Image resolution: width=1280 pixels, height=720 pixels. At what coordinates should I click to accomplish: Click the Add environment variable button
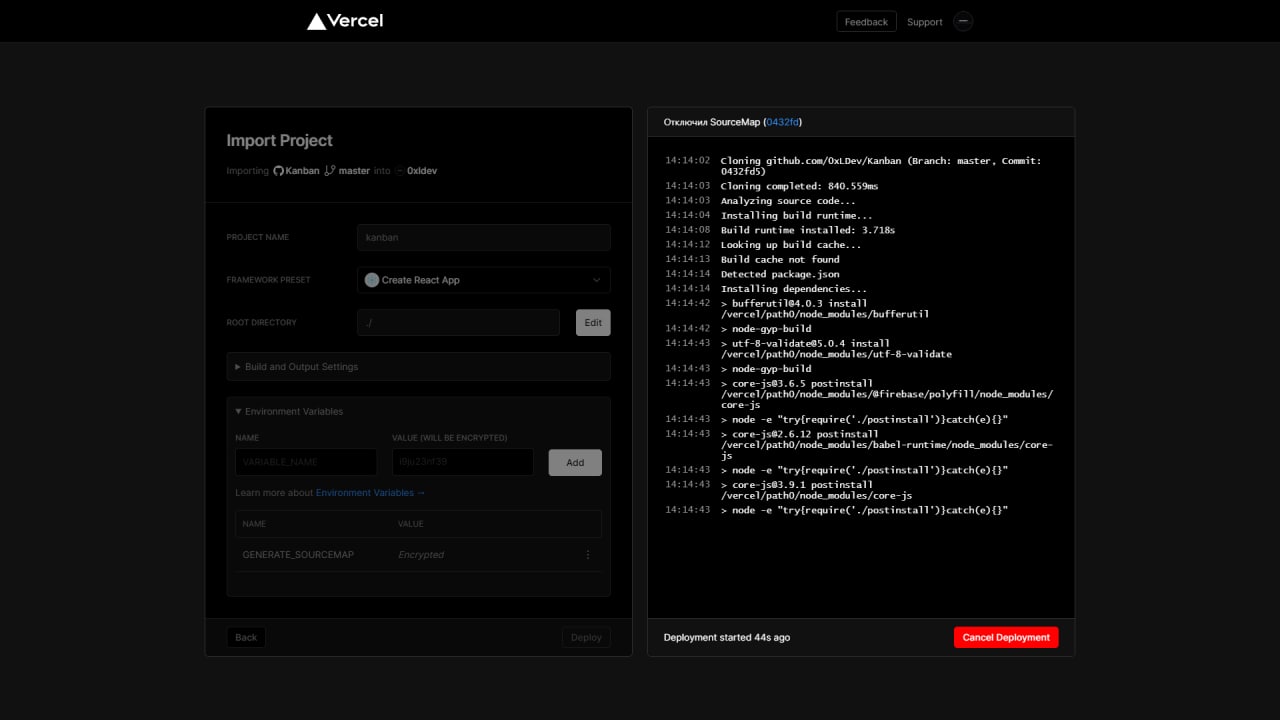click(x=575, y=462)
